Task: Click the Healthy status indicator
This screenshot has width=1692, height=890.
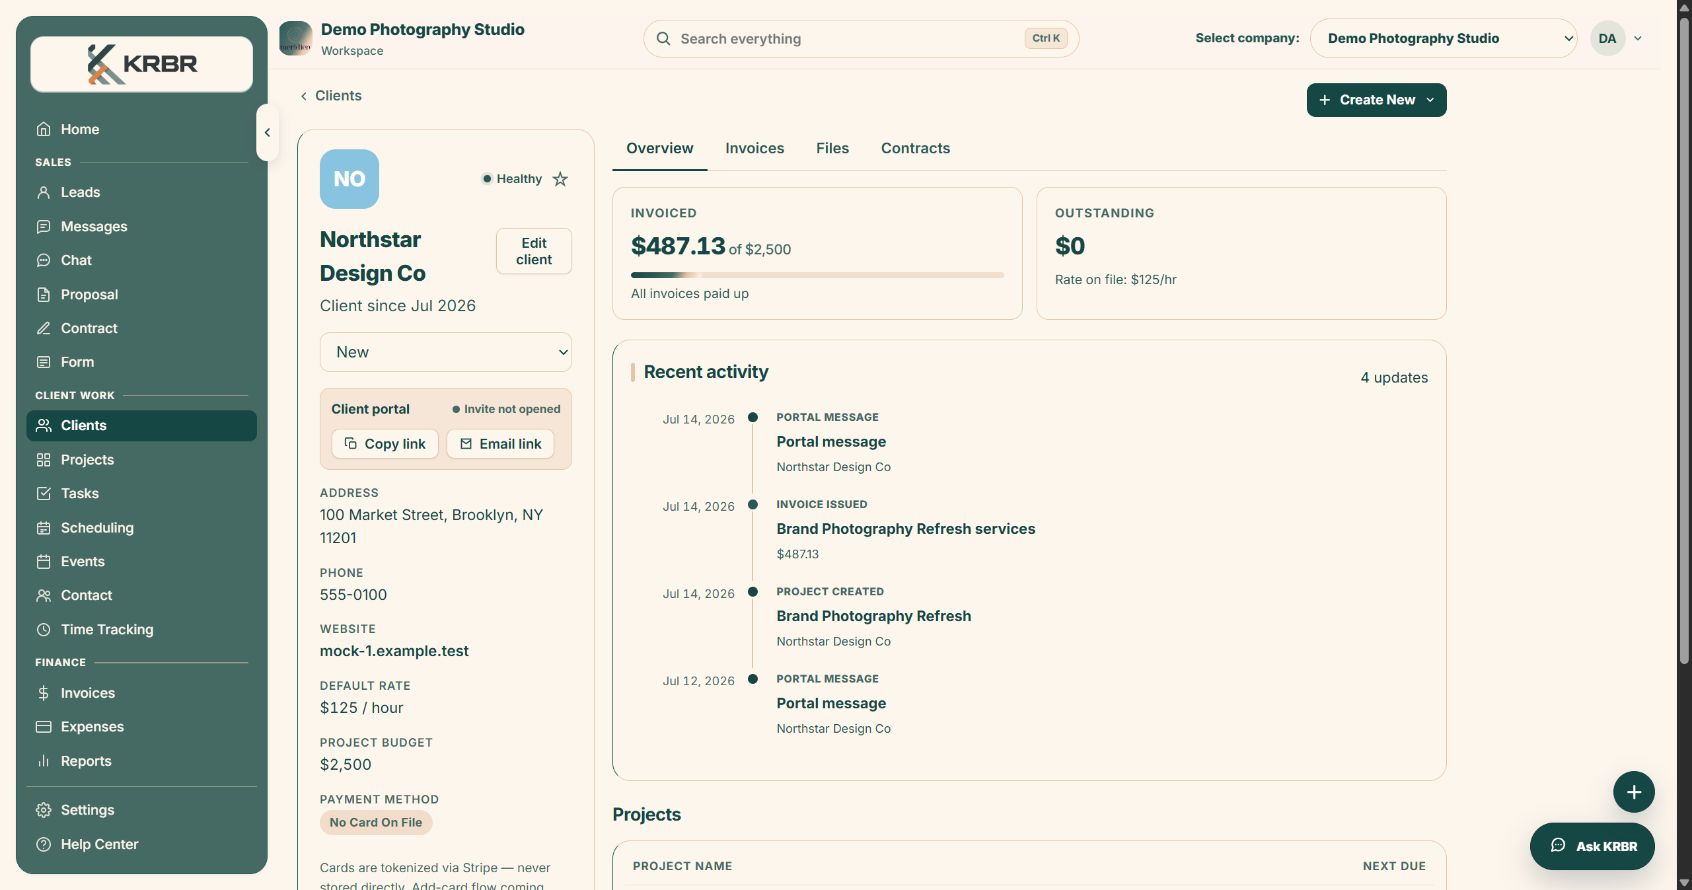Action: pyautogui.click(x=512, y=179)
